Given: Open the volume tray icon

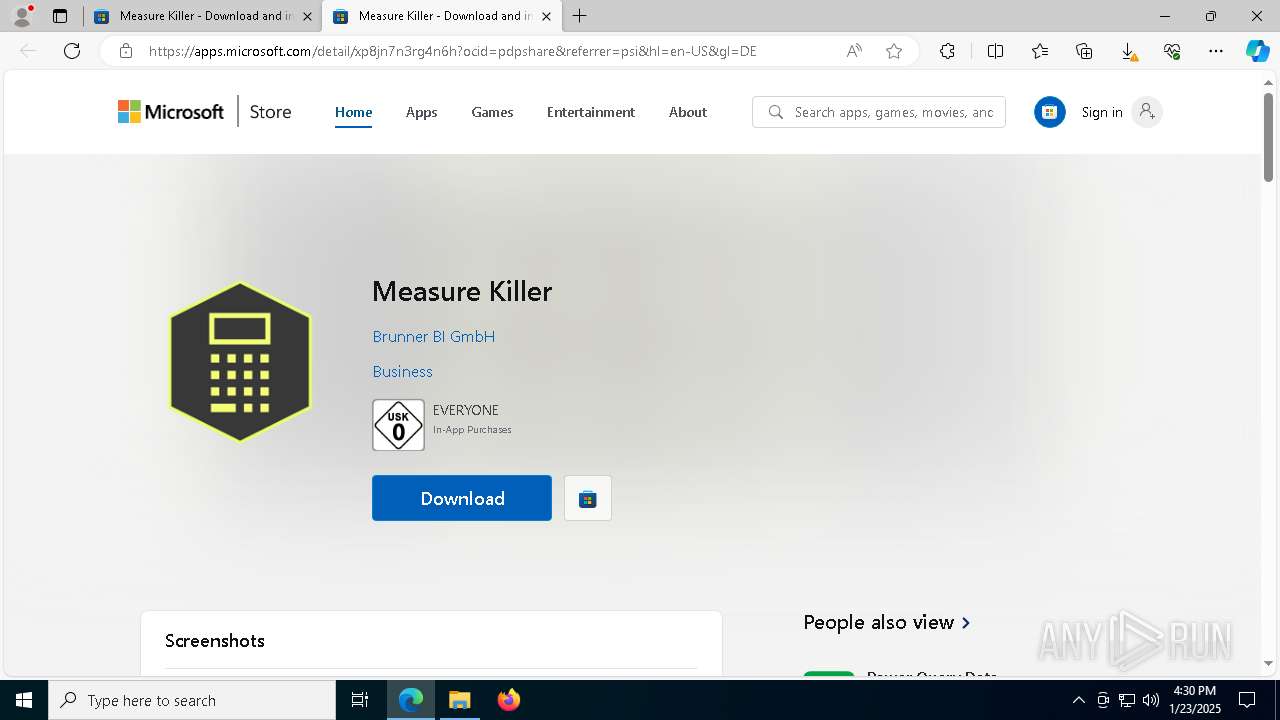Looking at the screenshot, I should tap(1151, 700).
